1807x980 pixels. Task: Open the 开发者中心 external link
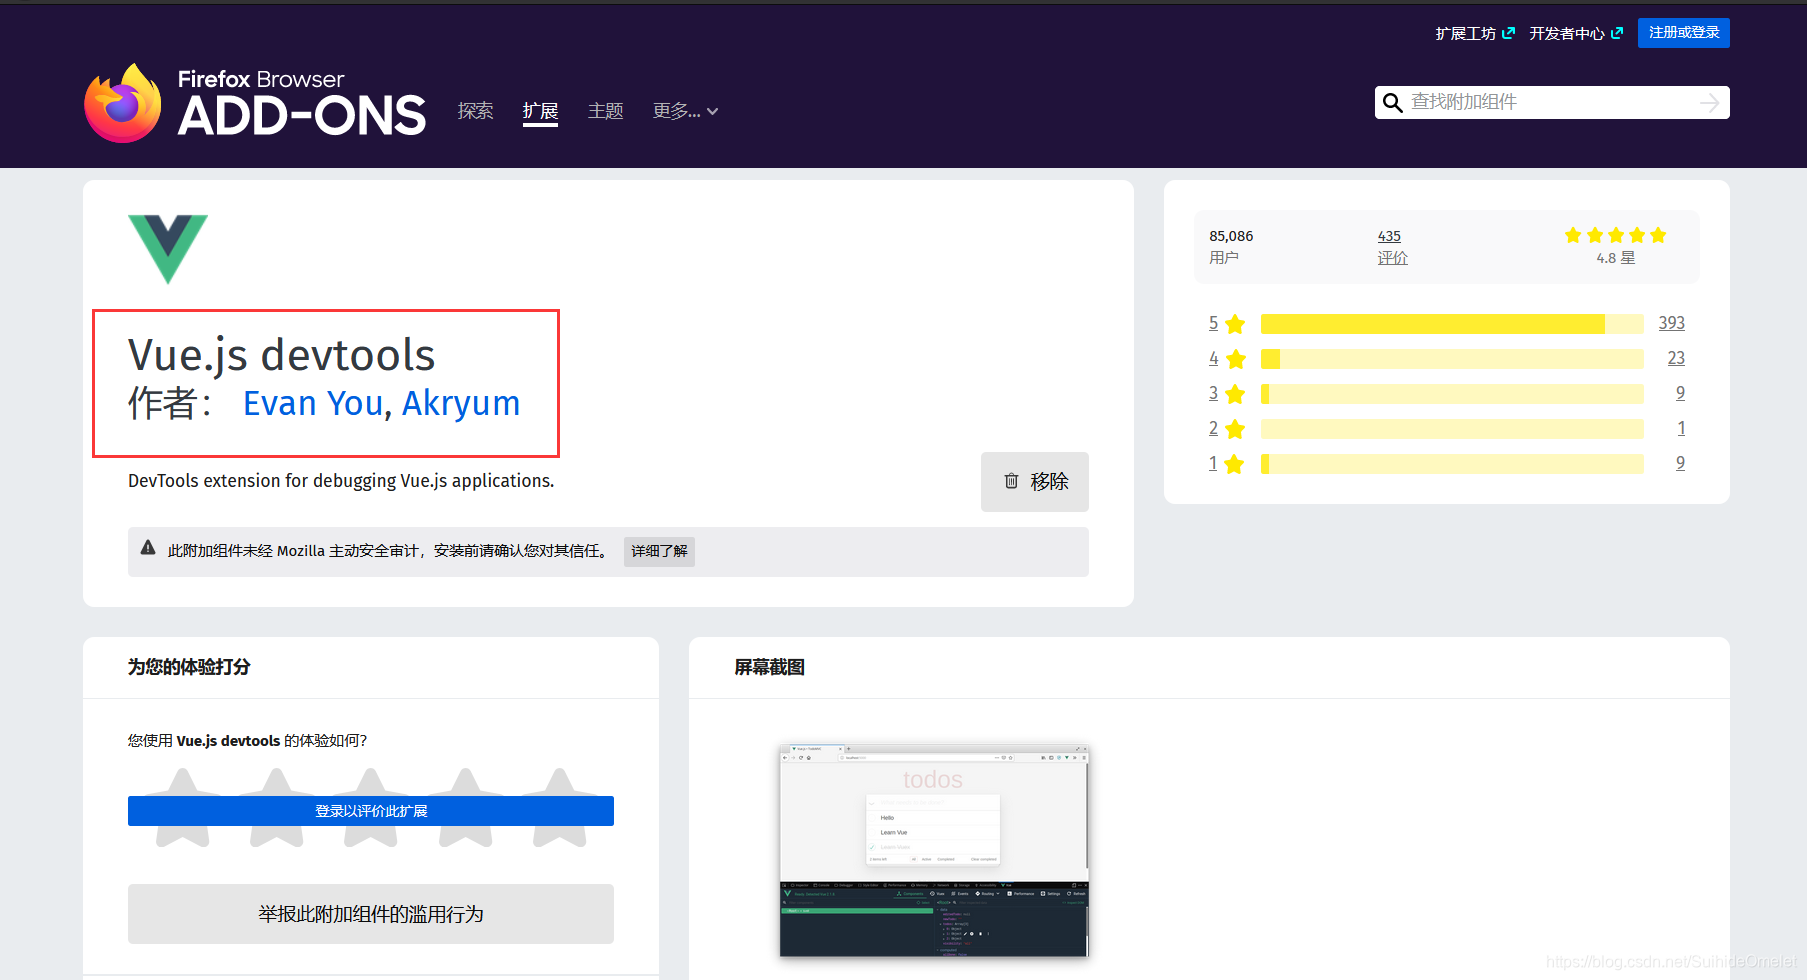[x=1576, y=33]
